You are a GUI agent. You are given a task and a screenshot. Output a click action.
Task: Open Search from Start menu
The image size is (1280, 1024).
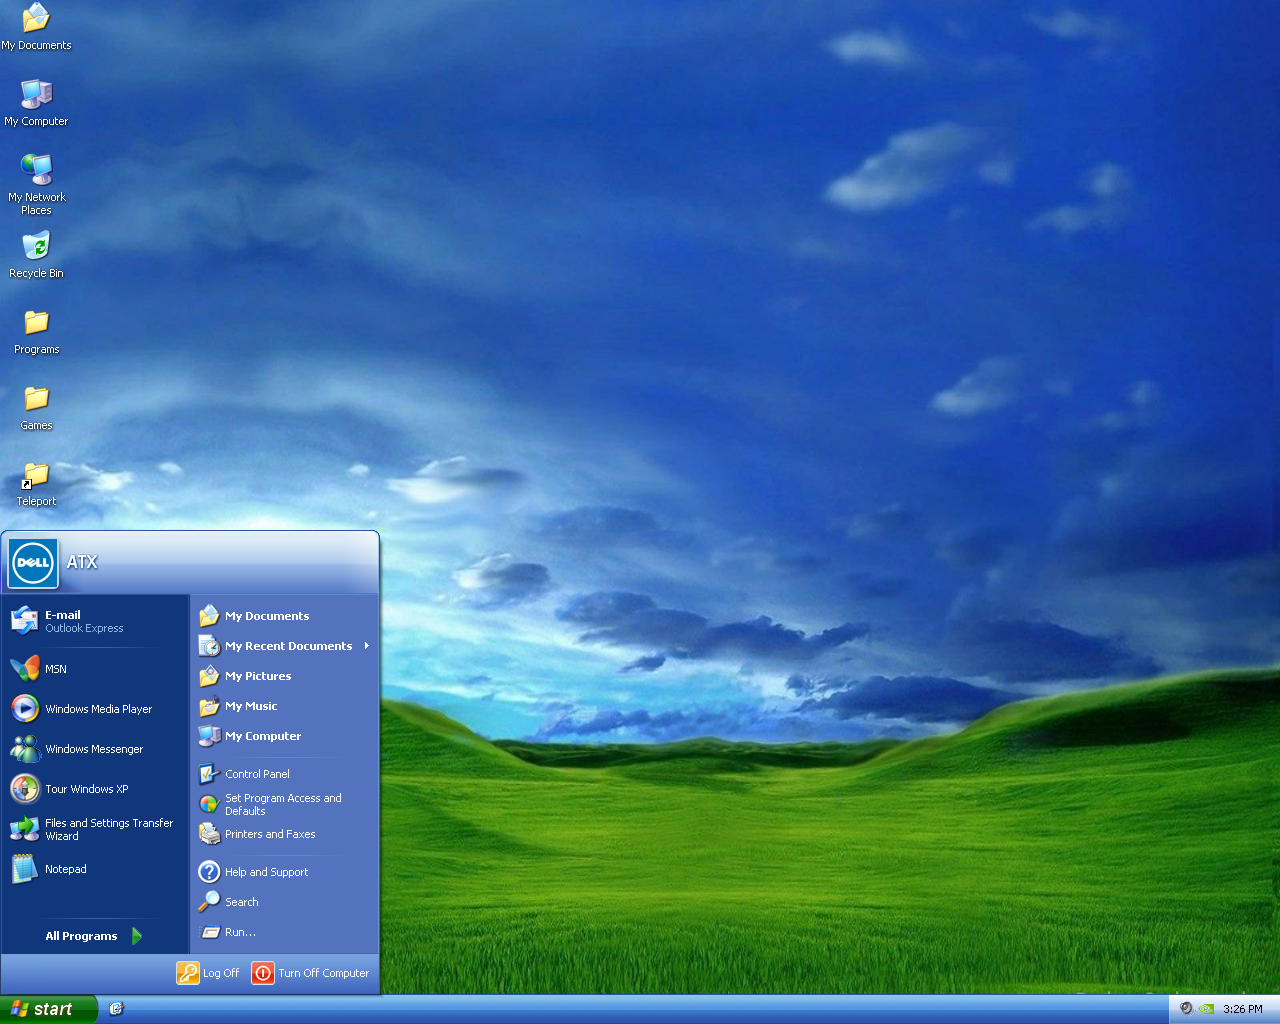286,902
